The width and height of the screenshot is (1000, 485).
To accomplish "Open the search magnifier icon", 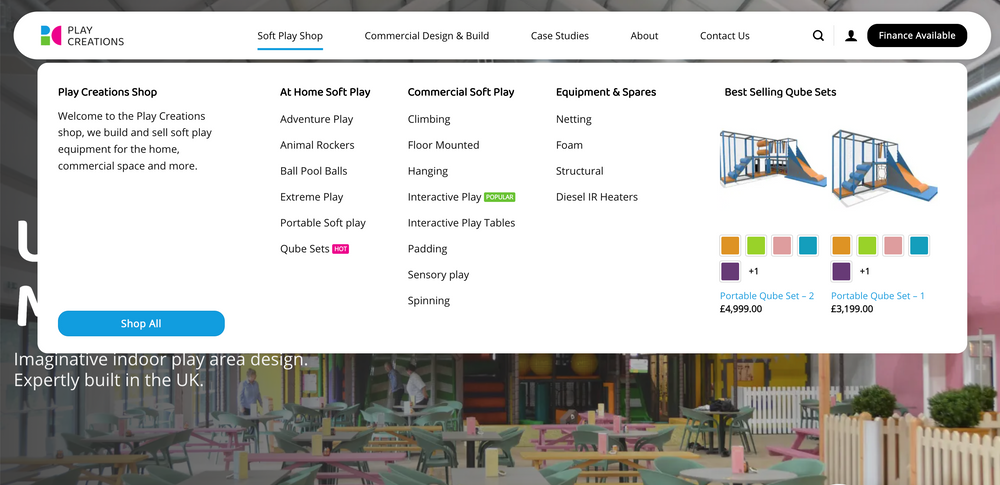I will [818, 36].
